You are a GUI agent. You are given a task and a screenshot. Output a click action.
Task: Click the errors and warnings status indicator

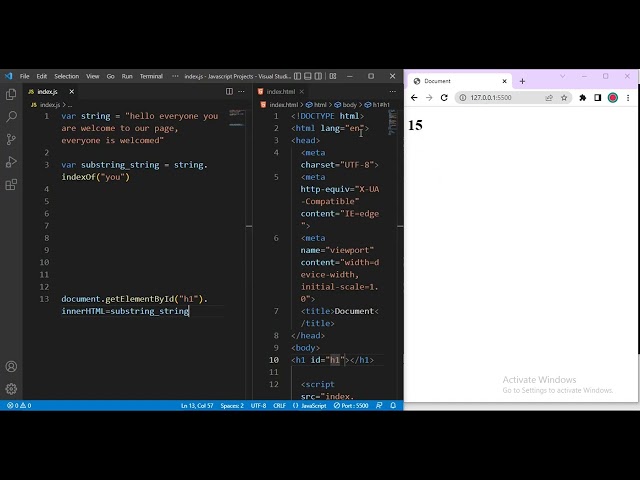coord(19,406)
